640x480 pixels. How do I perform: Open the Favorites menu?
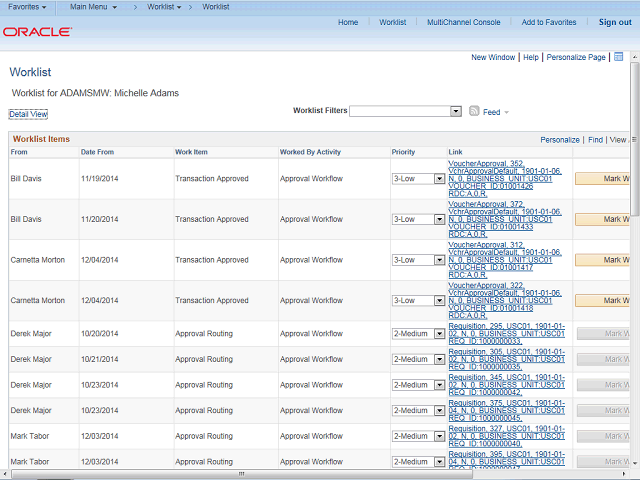[28, 7]
